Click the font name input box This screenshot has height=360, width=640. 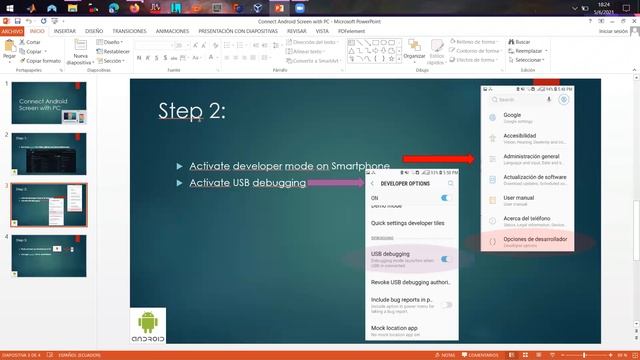coord(153,45)
